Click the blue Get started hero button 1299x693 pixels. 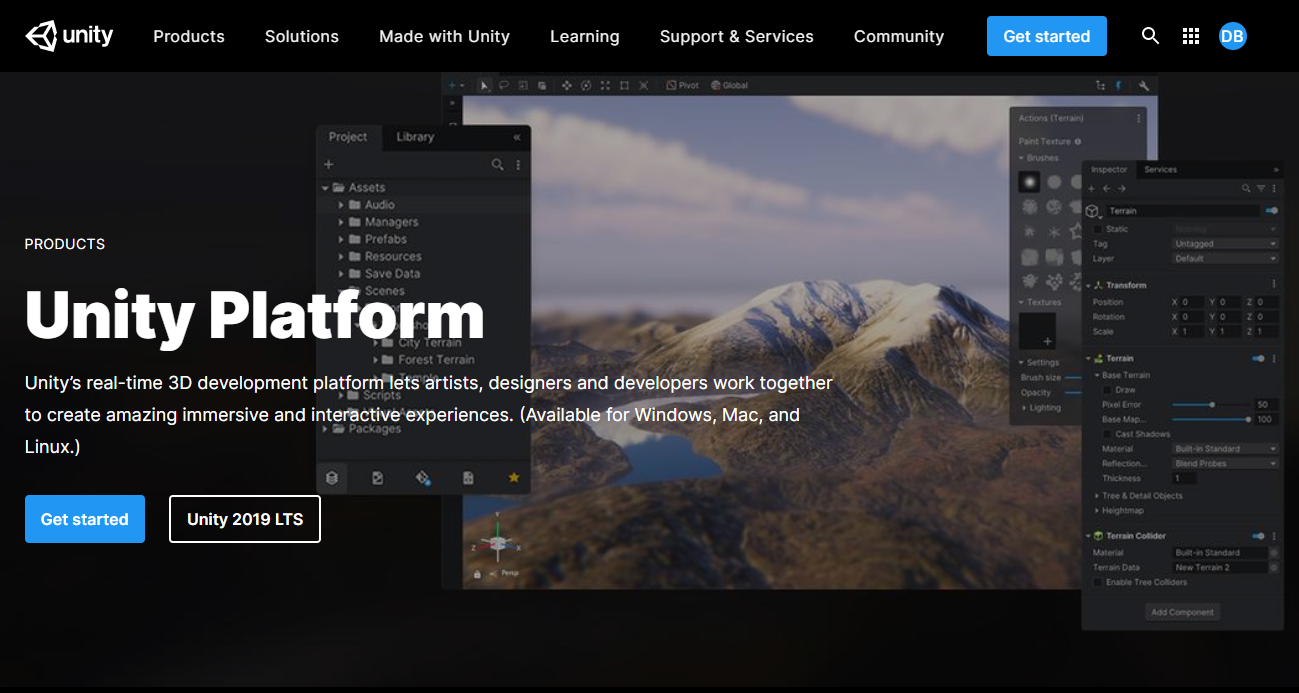(x=85, y=519)
